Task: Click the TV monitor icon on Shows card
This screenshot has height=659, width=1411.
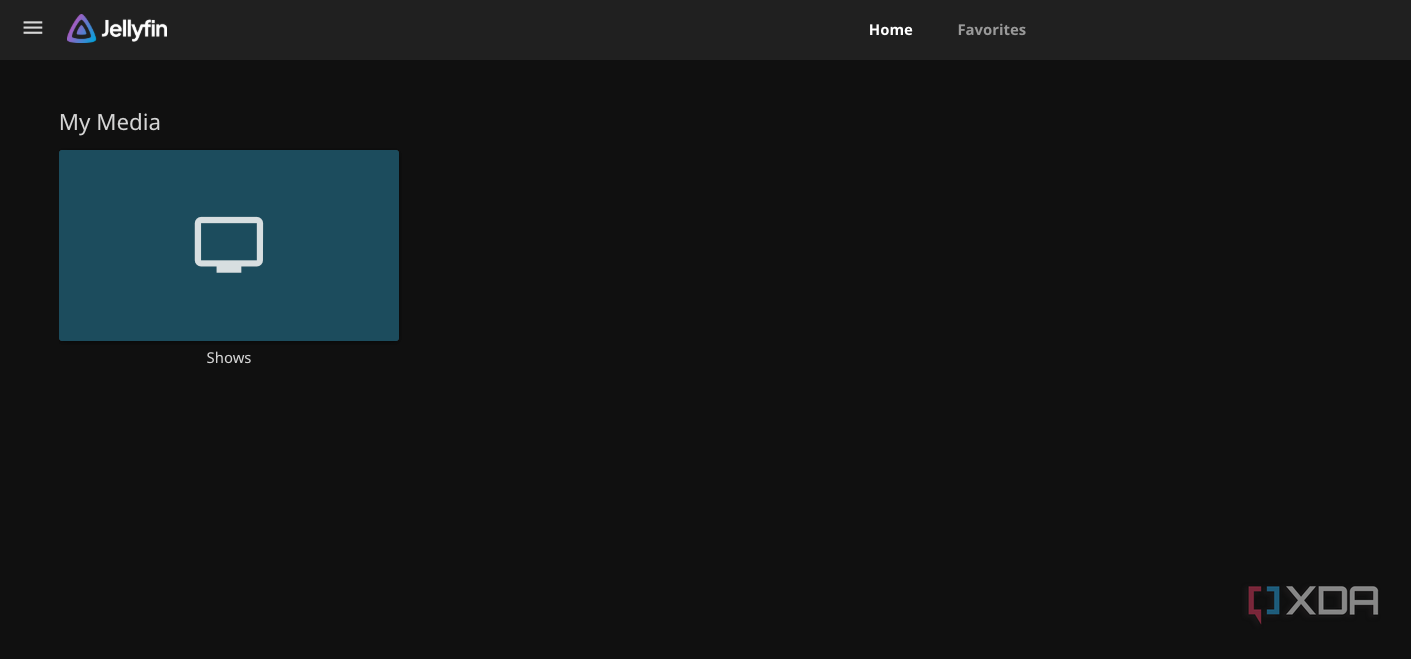Action: 229,244
